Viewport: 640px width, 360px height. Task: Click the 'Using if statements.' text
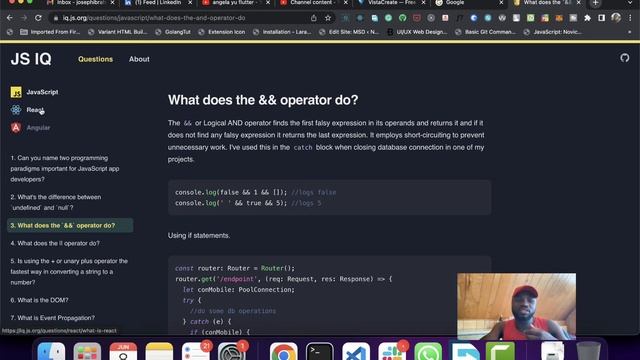click(x=199, y=236)
